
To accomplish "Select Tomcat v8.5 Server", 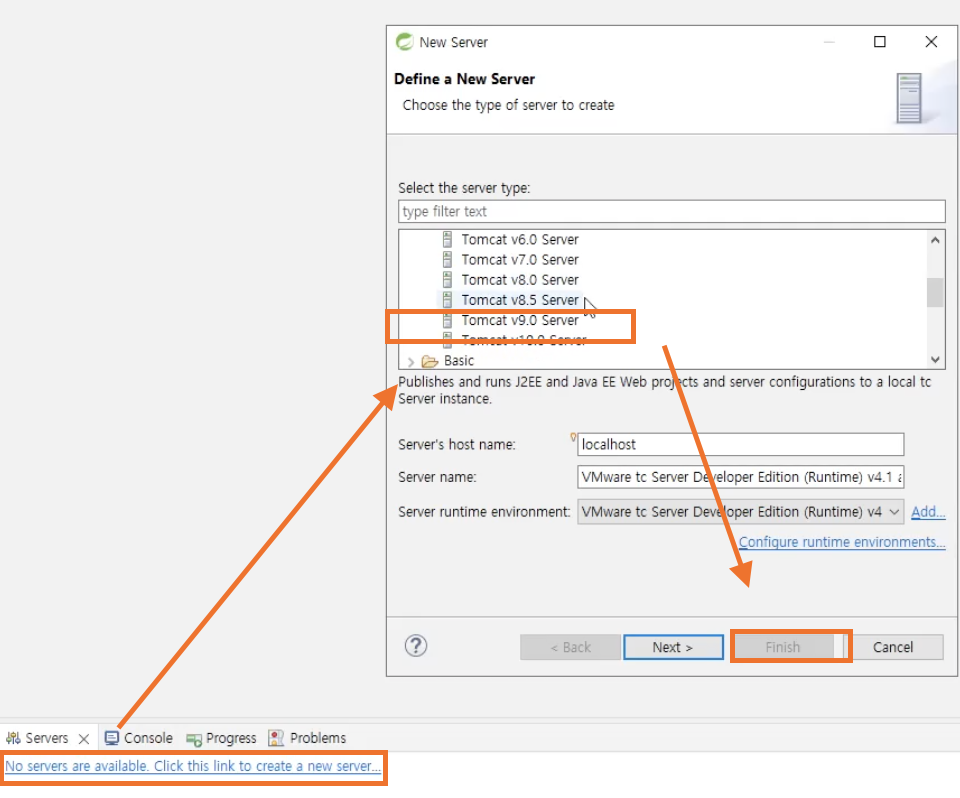I will click(x=519, y=299).
